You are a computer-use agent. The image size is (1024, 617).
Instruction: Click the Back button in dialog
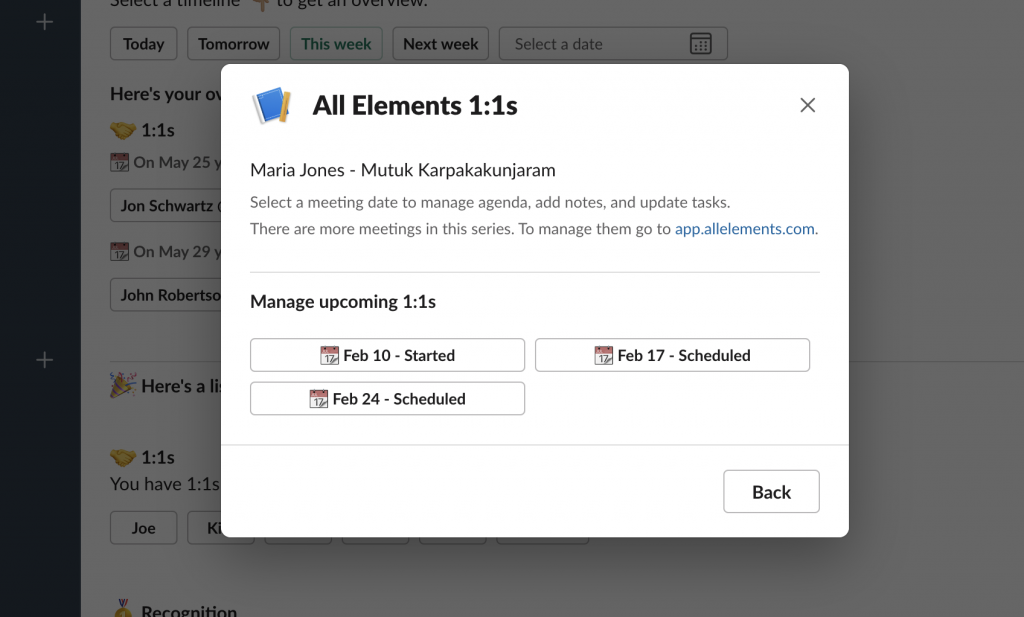tap(771, 492)
